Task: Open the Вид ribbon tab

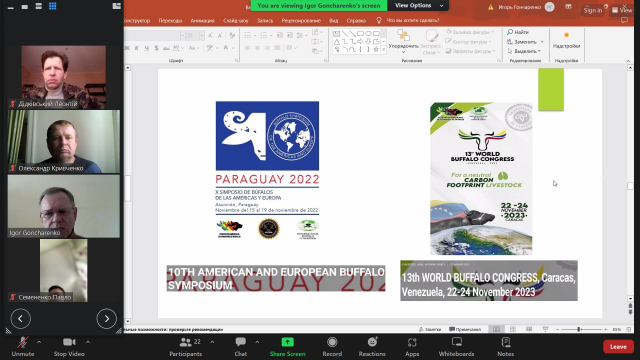Action: point(333,20)
